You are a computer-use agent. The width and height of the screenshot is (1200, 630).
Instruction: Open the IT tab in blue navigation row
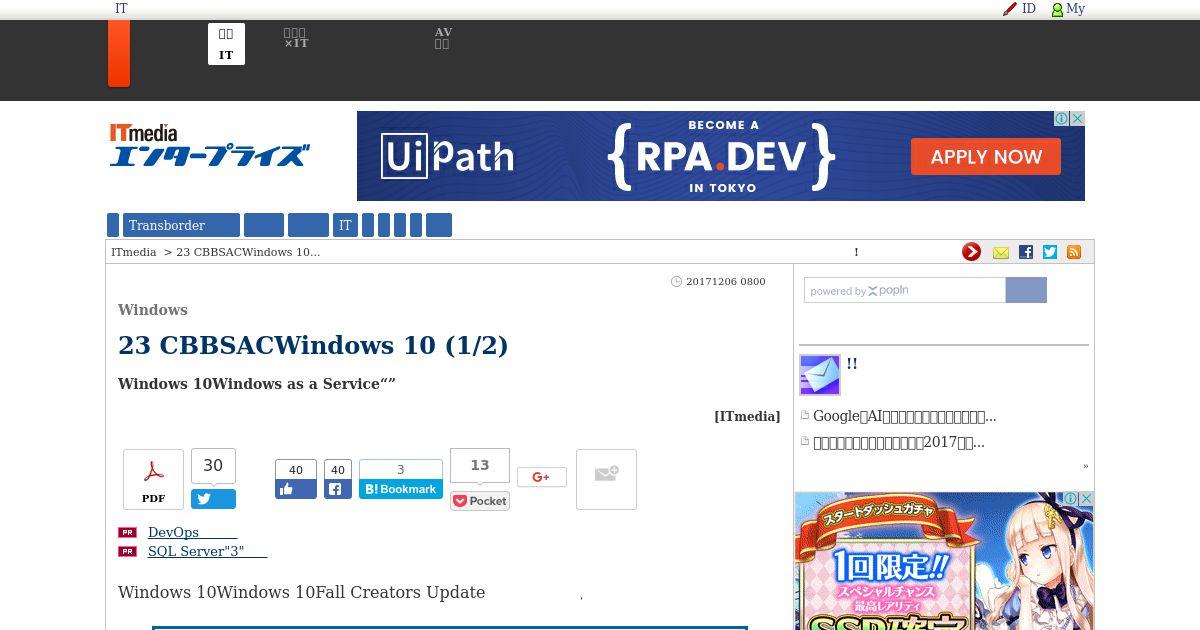(x=345, y=225)
